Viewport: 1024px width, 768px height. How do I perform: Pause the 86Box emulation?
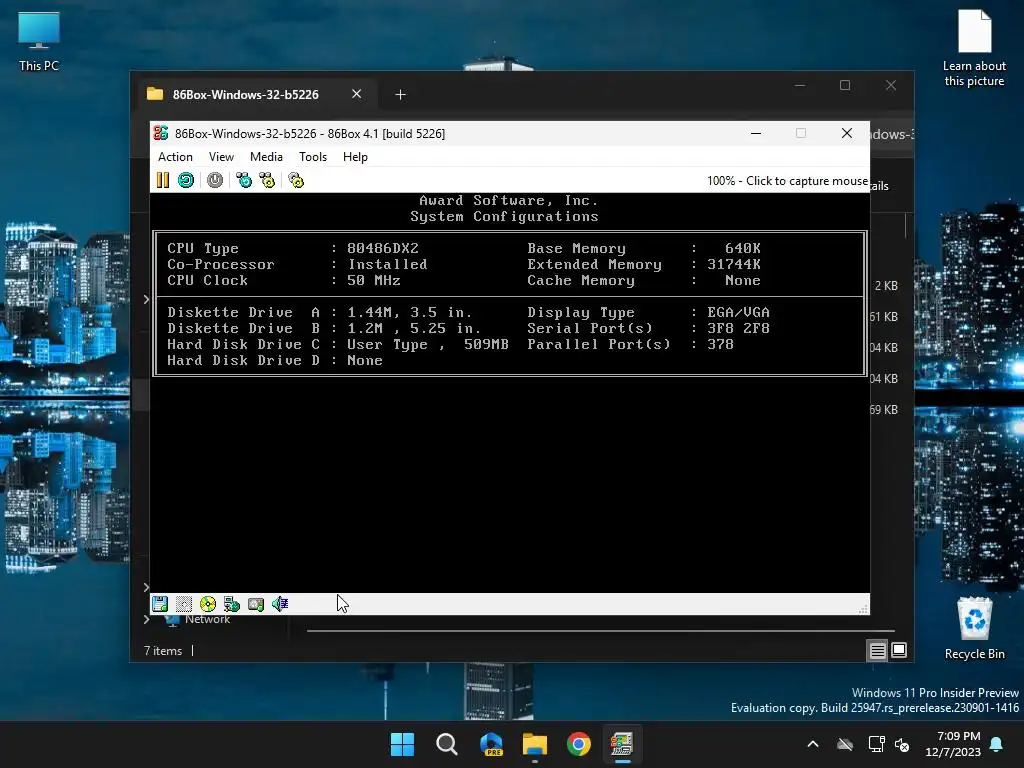[x=163, y=180]
